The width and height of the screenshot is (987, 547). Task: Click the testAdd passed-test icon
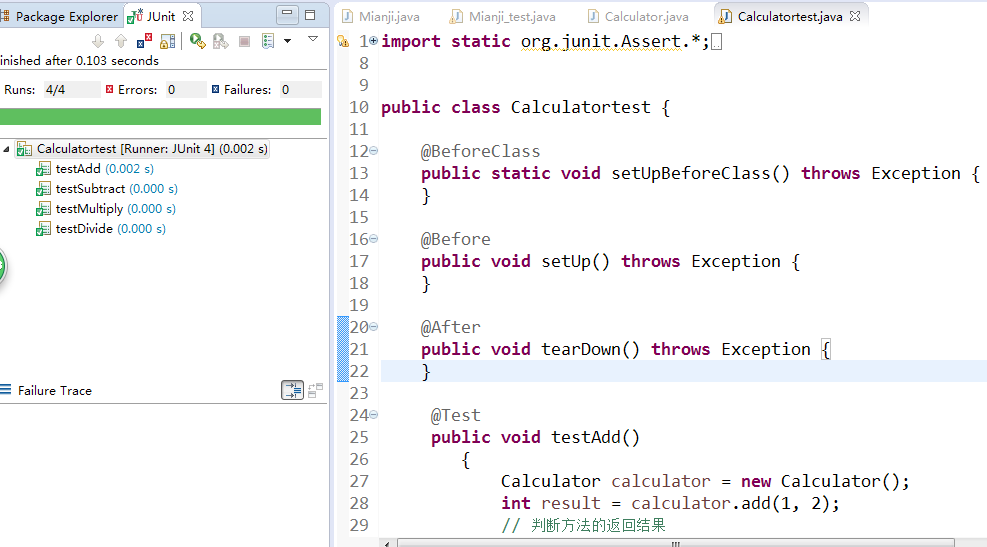[x=43, y=169]
